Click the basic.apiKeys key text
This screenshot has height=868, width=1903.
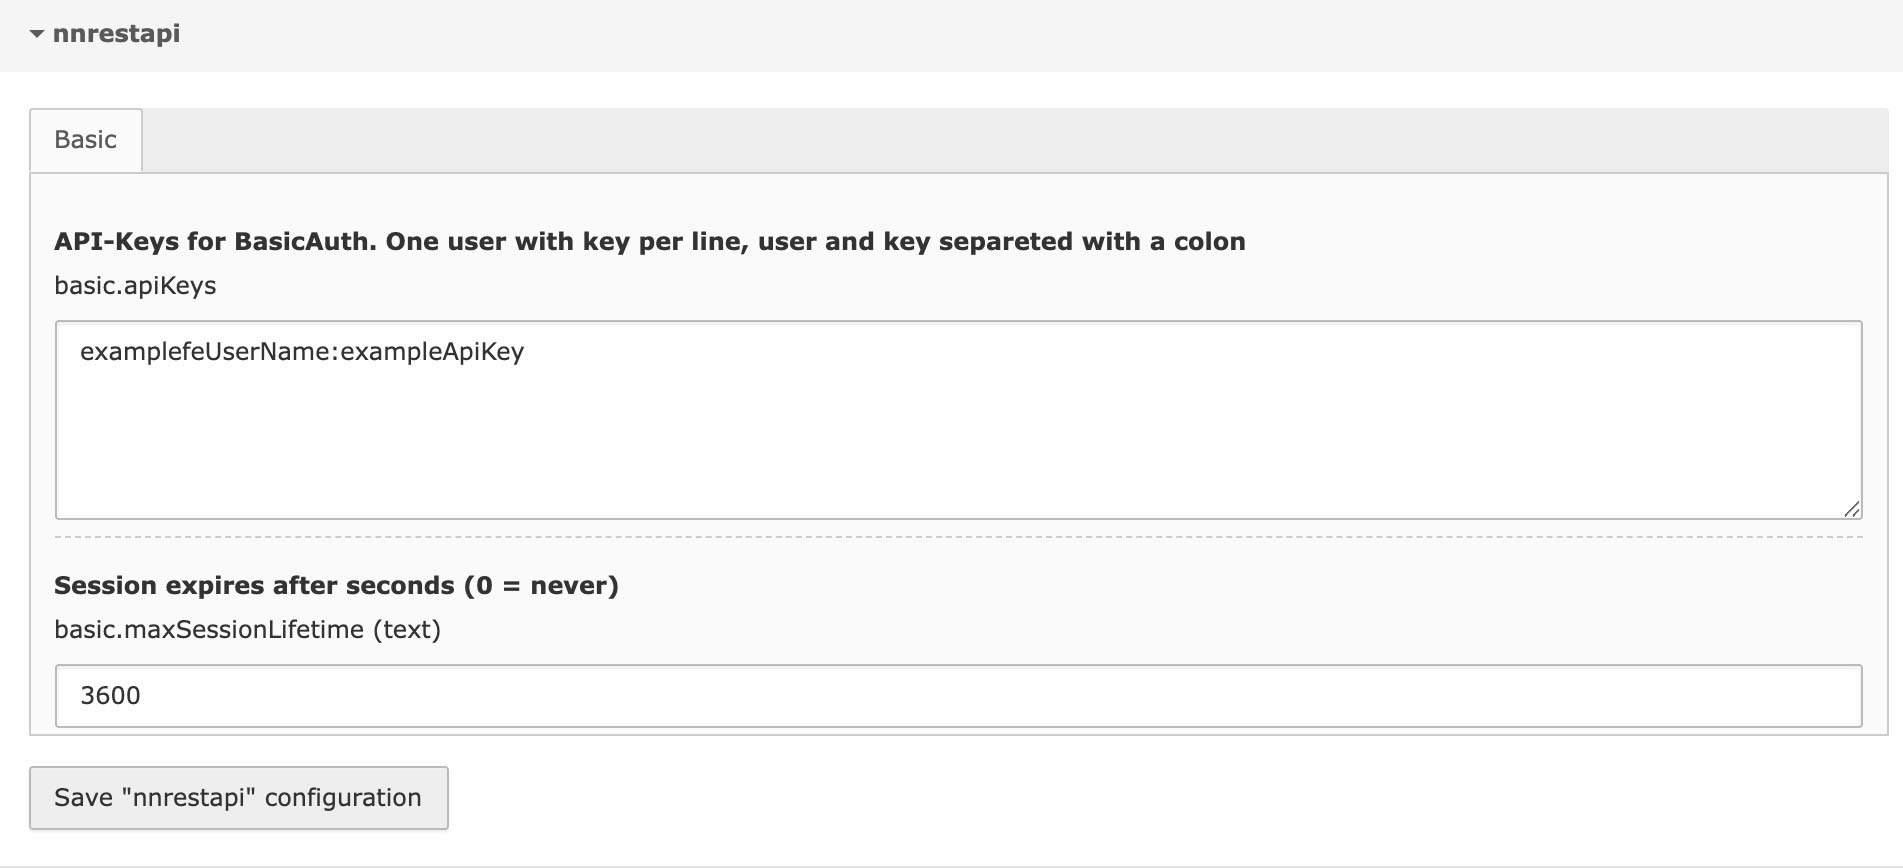(x=135, y=286)
